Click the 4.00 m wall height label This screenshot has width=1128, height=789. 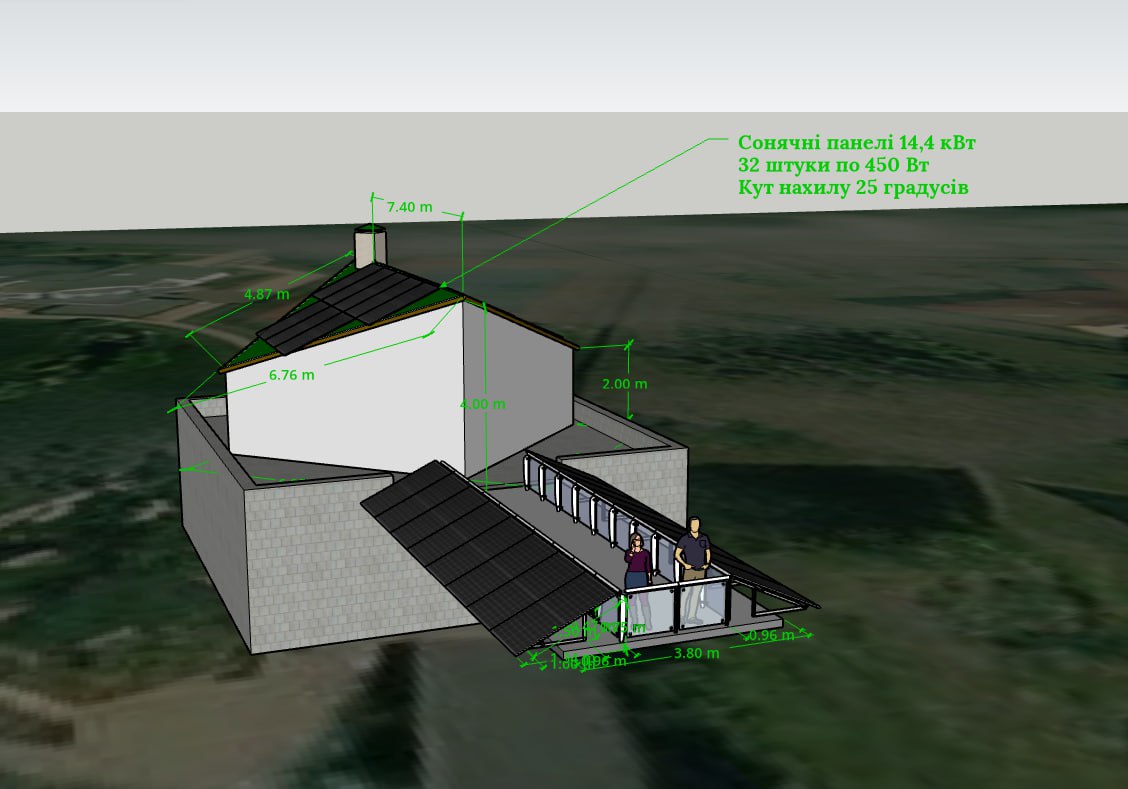click(482, 404)
